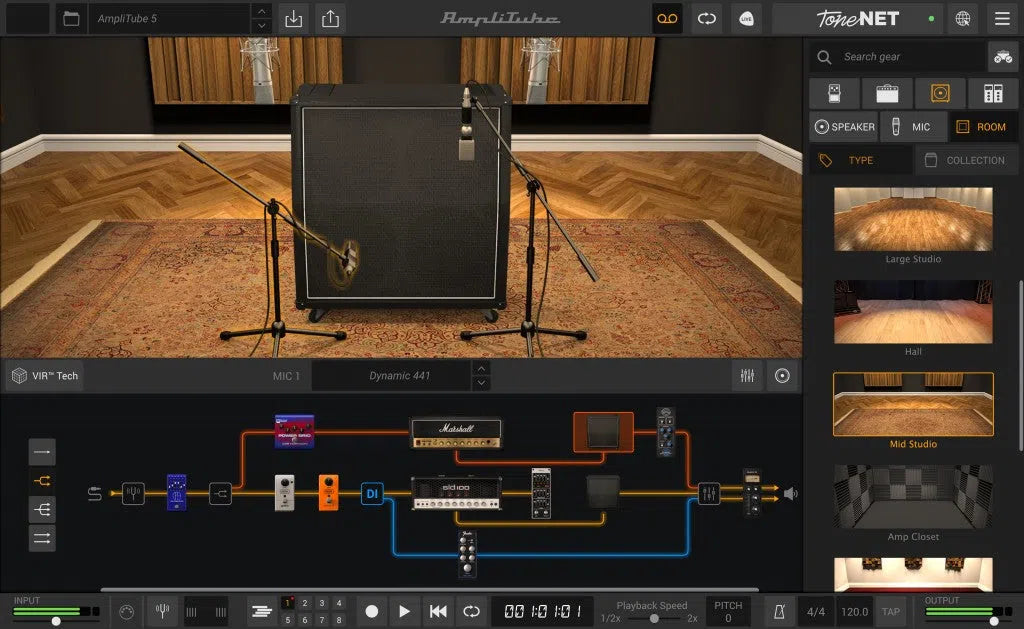Select the tuner icon in the transport bar
This screenshot has height=629, width=1024.
[161, 611]
